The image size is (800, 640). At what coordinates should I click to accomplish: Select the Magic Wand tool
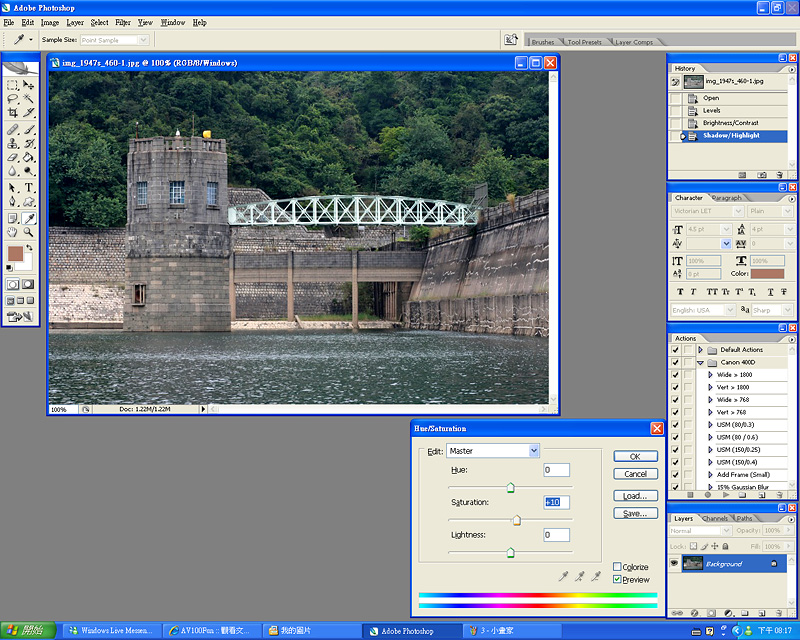(29, 100)
